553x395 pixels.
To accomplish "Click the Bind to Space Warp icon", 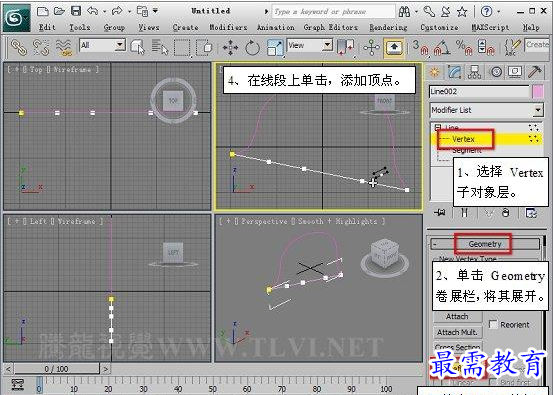I will (63, 47).
